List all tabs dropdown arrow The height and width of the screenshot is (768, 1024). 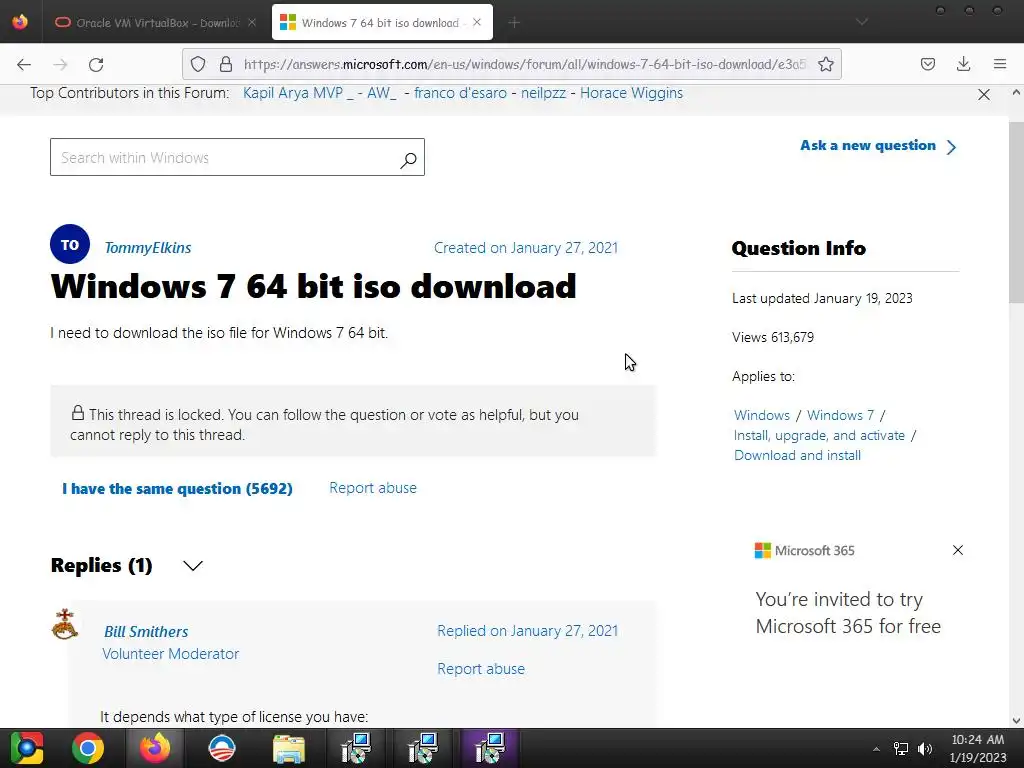(x=862, y=22)
